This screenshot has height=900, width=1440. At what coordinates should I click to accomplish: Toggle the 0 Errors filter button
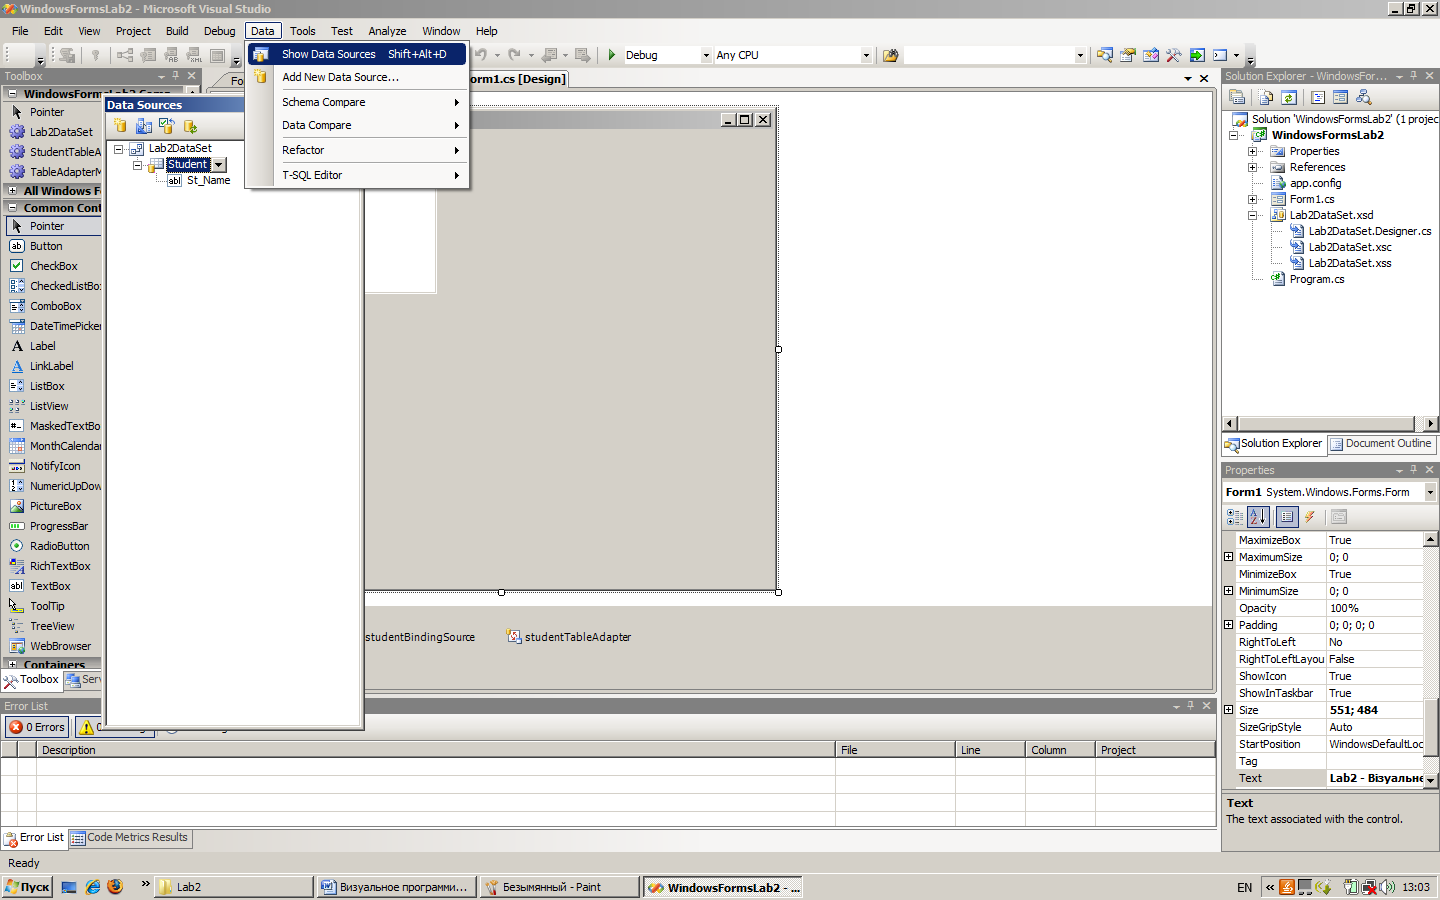tap(37, 727)
